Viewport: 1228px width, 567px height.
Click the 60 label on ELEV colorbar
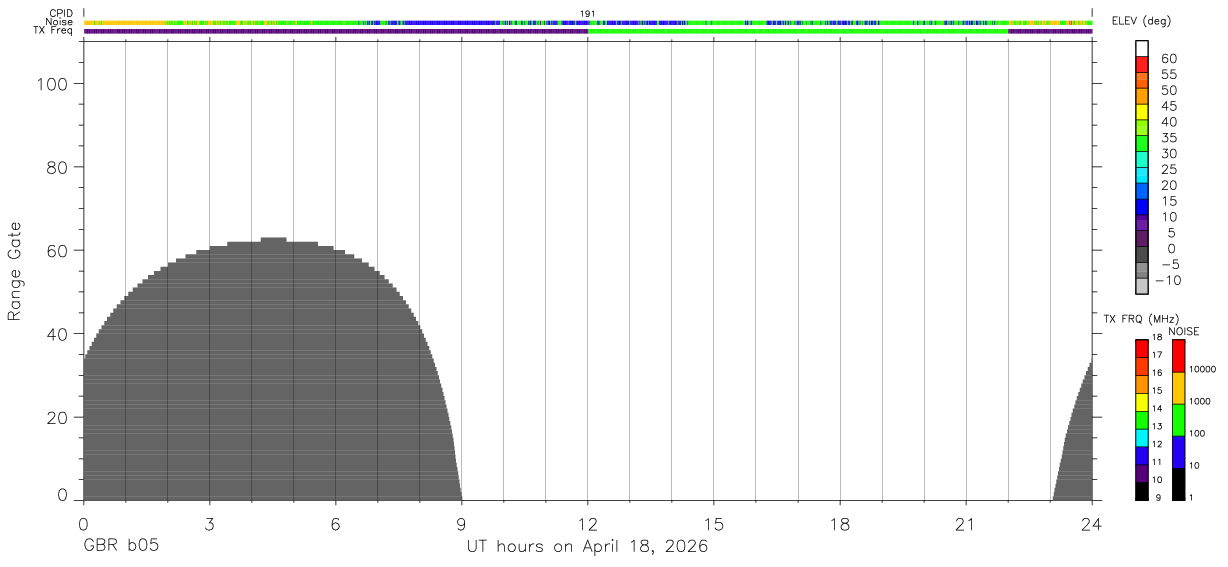click(1169, 59)
